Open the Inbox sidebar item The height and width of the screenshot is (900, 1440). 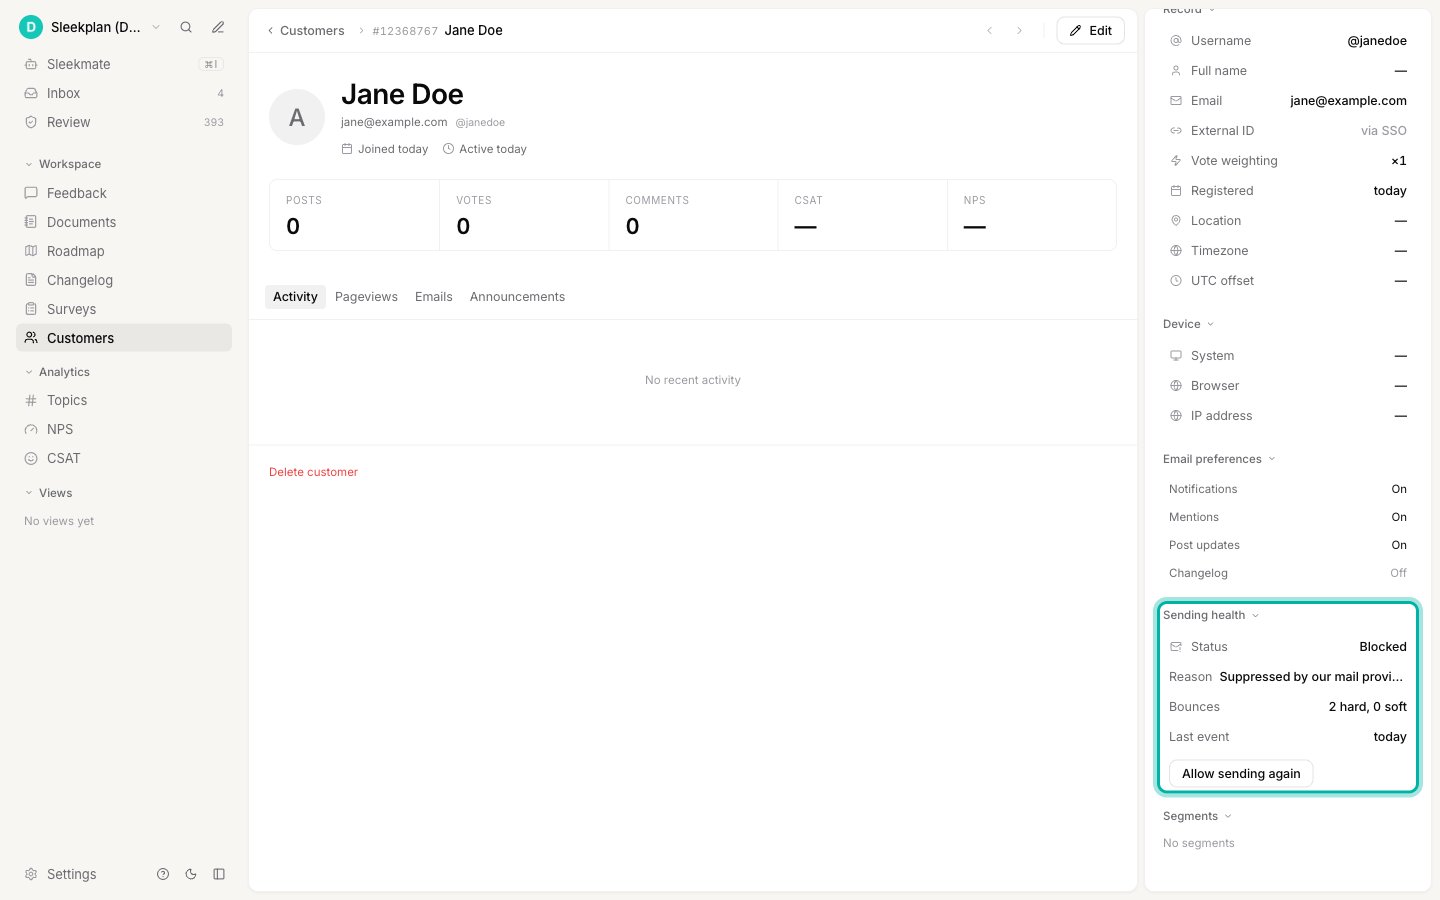124,93
